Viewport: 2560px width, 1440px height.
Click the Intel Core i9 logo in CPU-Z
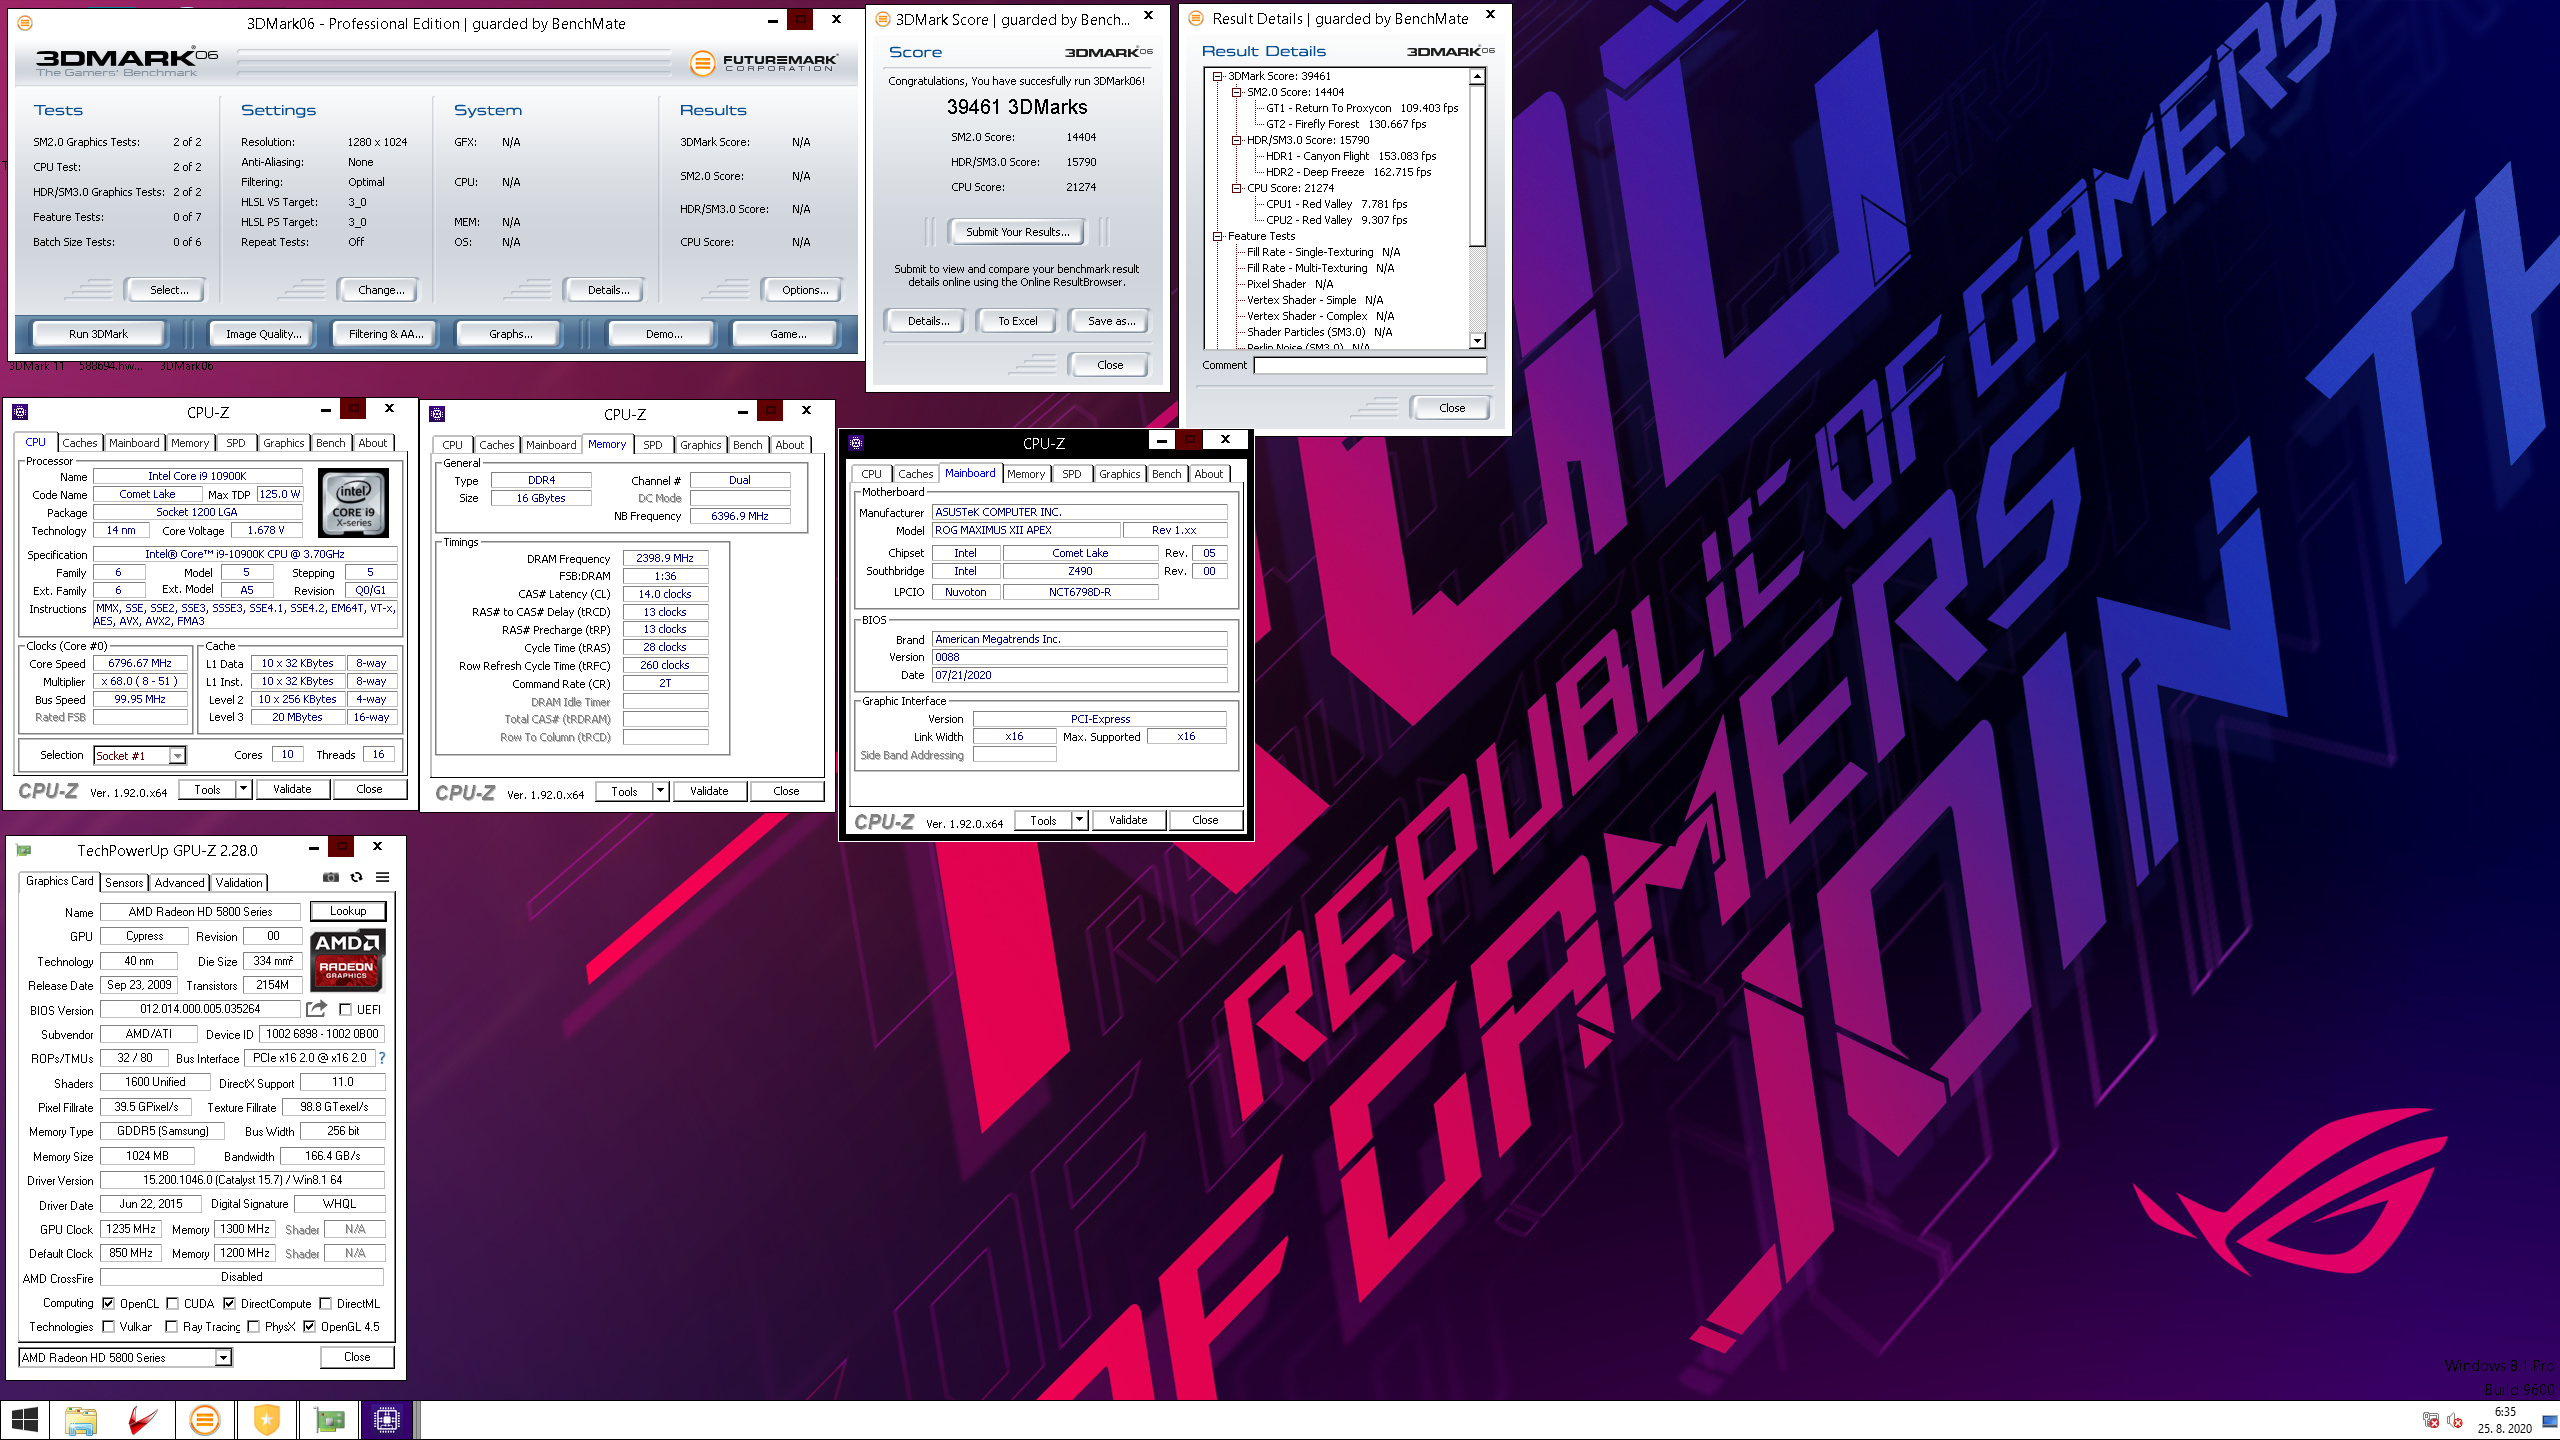[353, 504]
